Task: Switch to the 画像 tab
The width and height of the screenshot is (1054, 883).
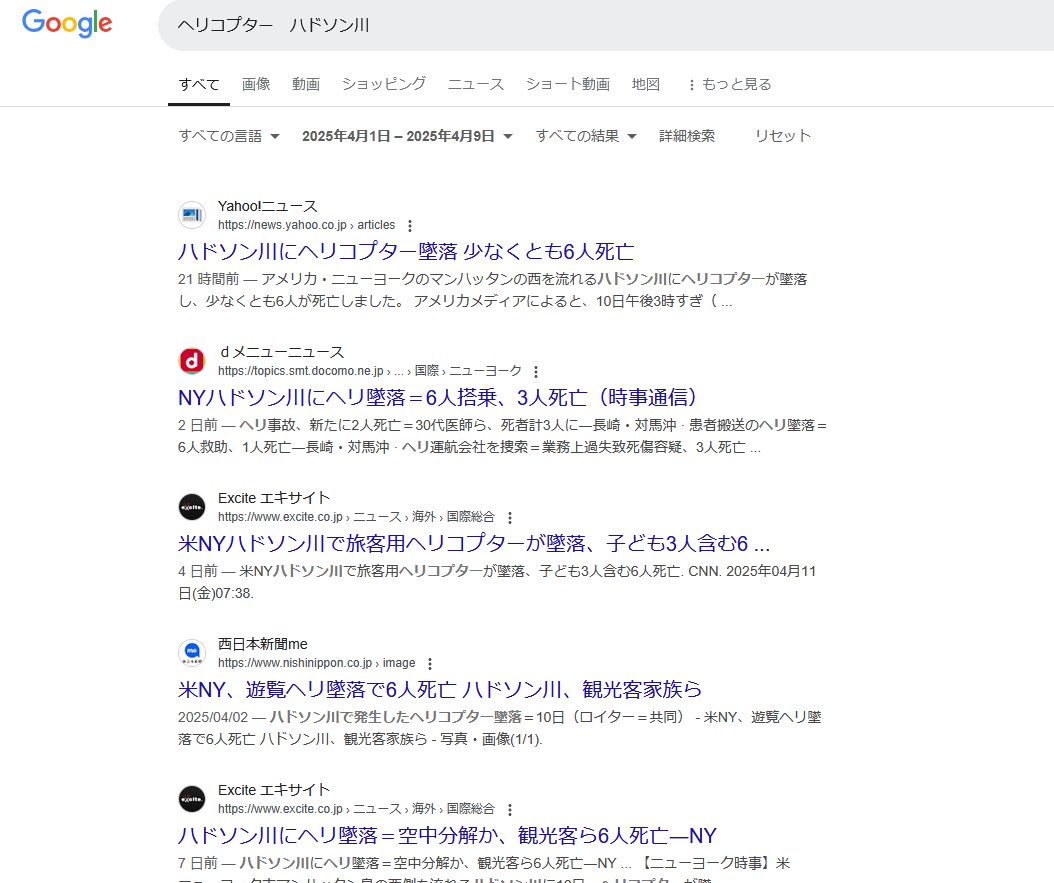Action: tap(256, 84)
